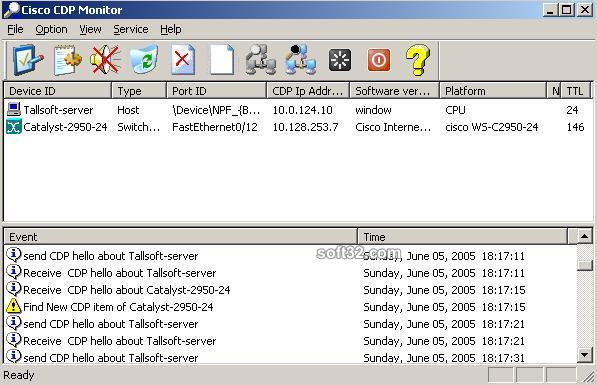Select the Tallsoft-server device row
This screenshot has height=385, width=597.
(x=298, y=110)
